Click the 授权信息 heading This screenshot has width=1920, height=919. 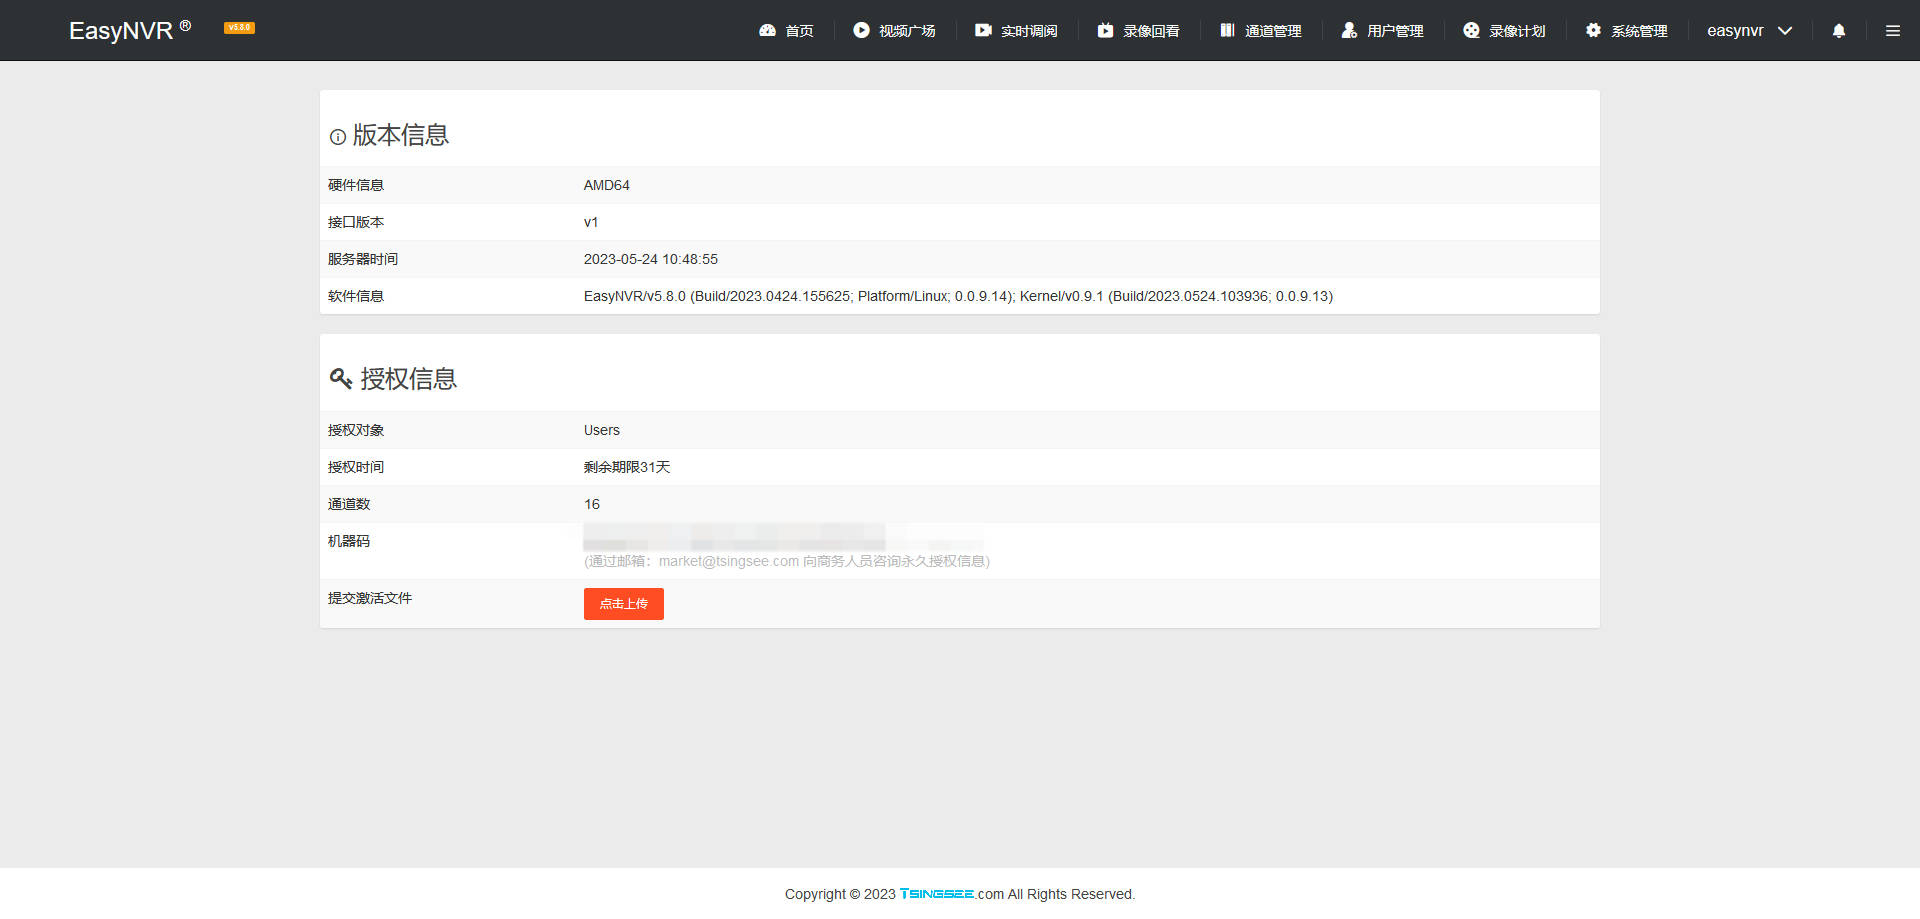click(409, 379)
